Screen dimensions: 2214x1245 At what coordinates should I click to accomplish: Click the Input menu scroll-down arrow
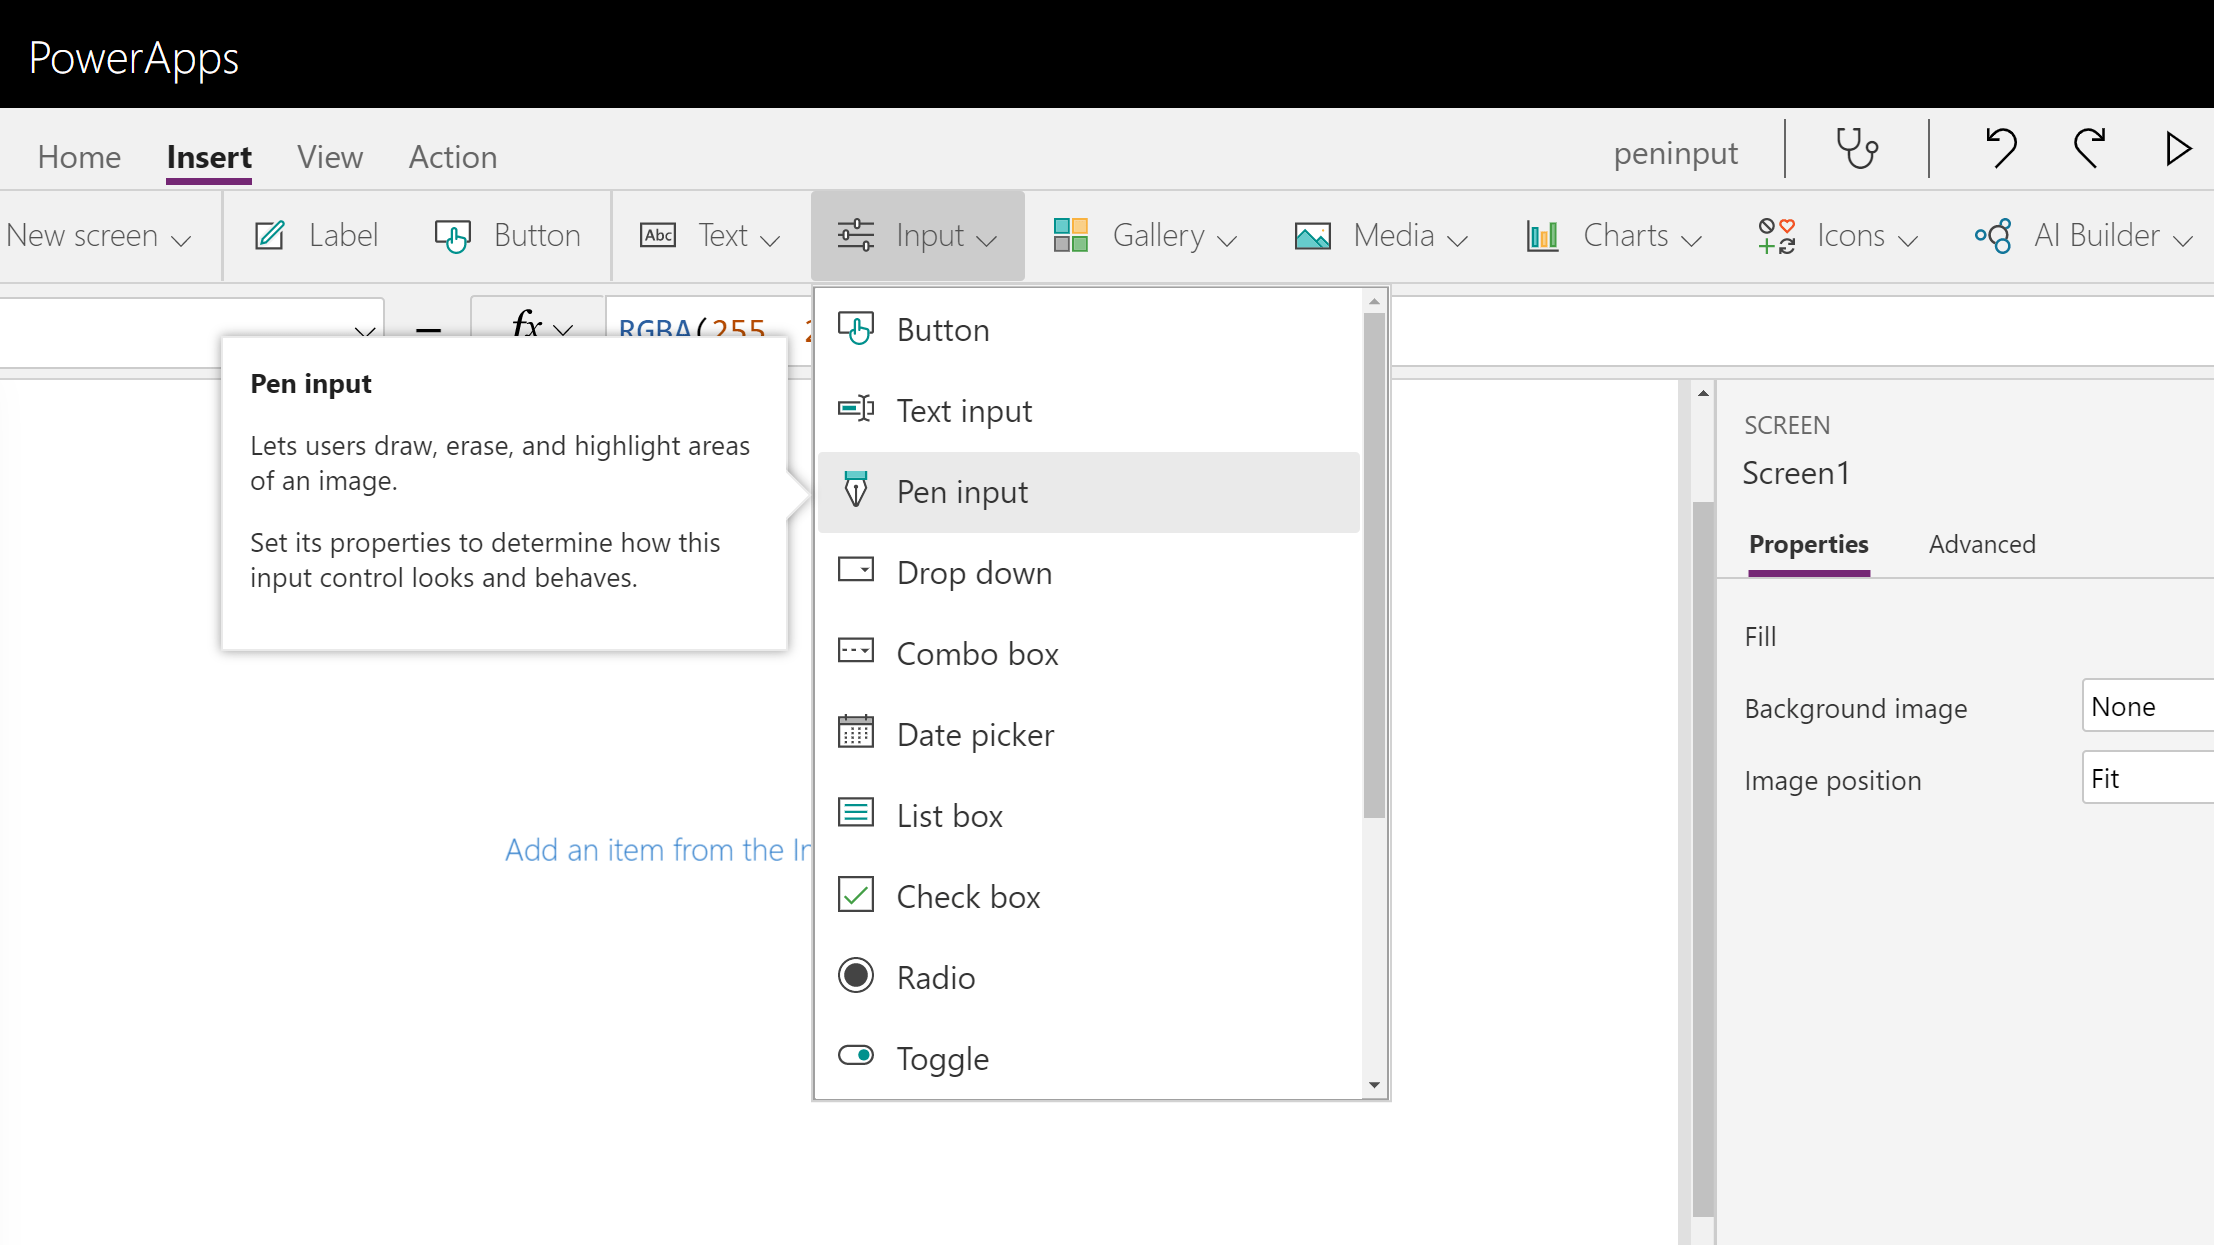point(1374,1085)
